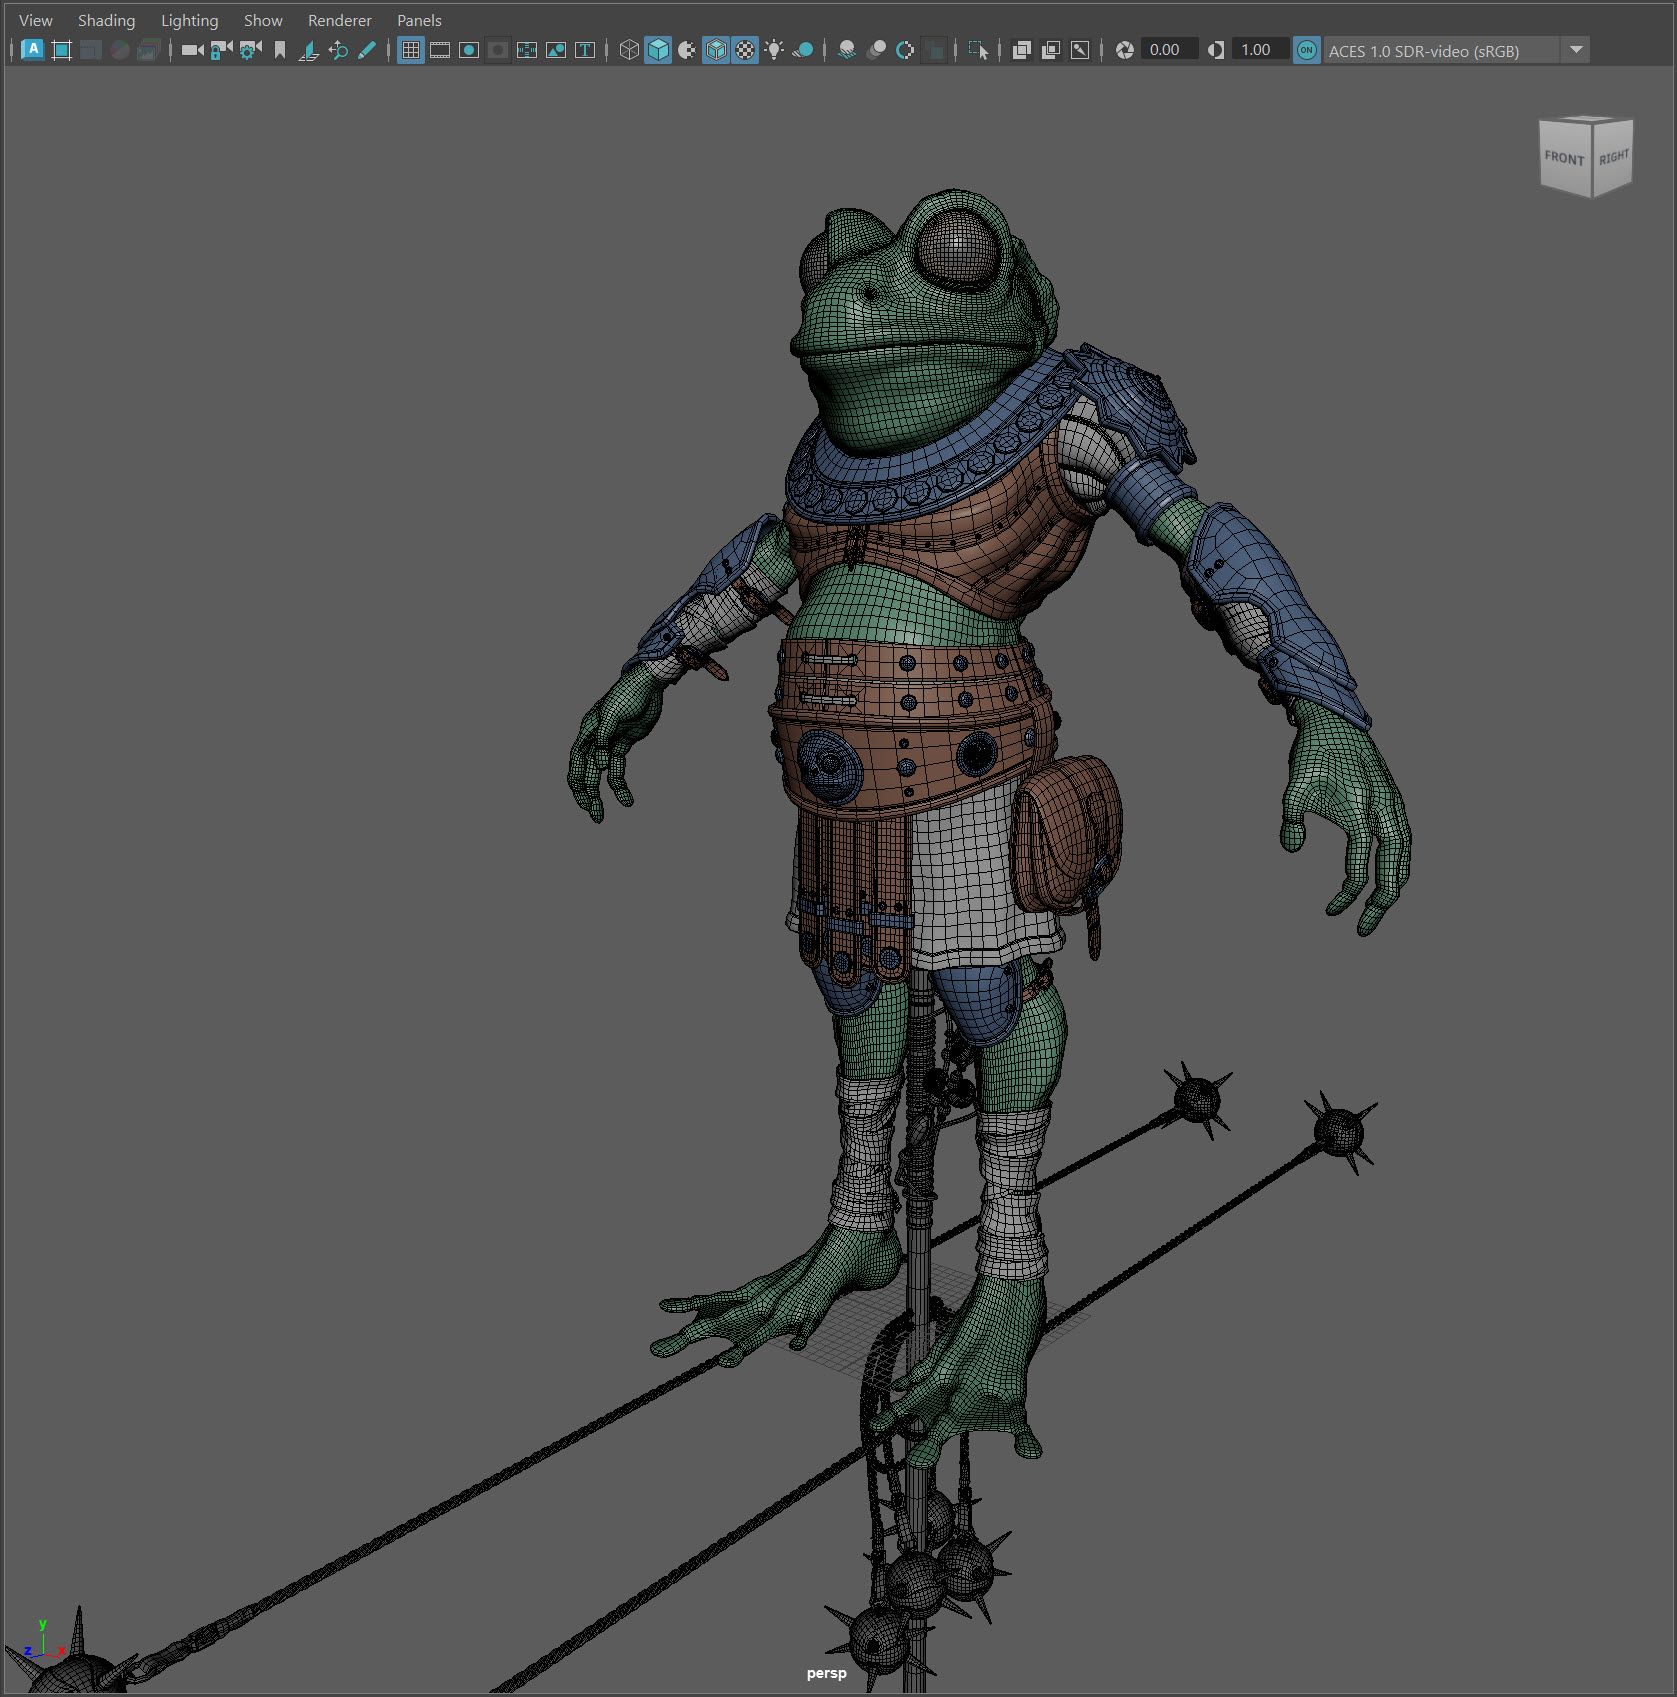Open the Panels menu

[419, 20]
